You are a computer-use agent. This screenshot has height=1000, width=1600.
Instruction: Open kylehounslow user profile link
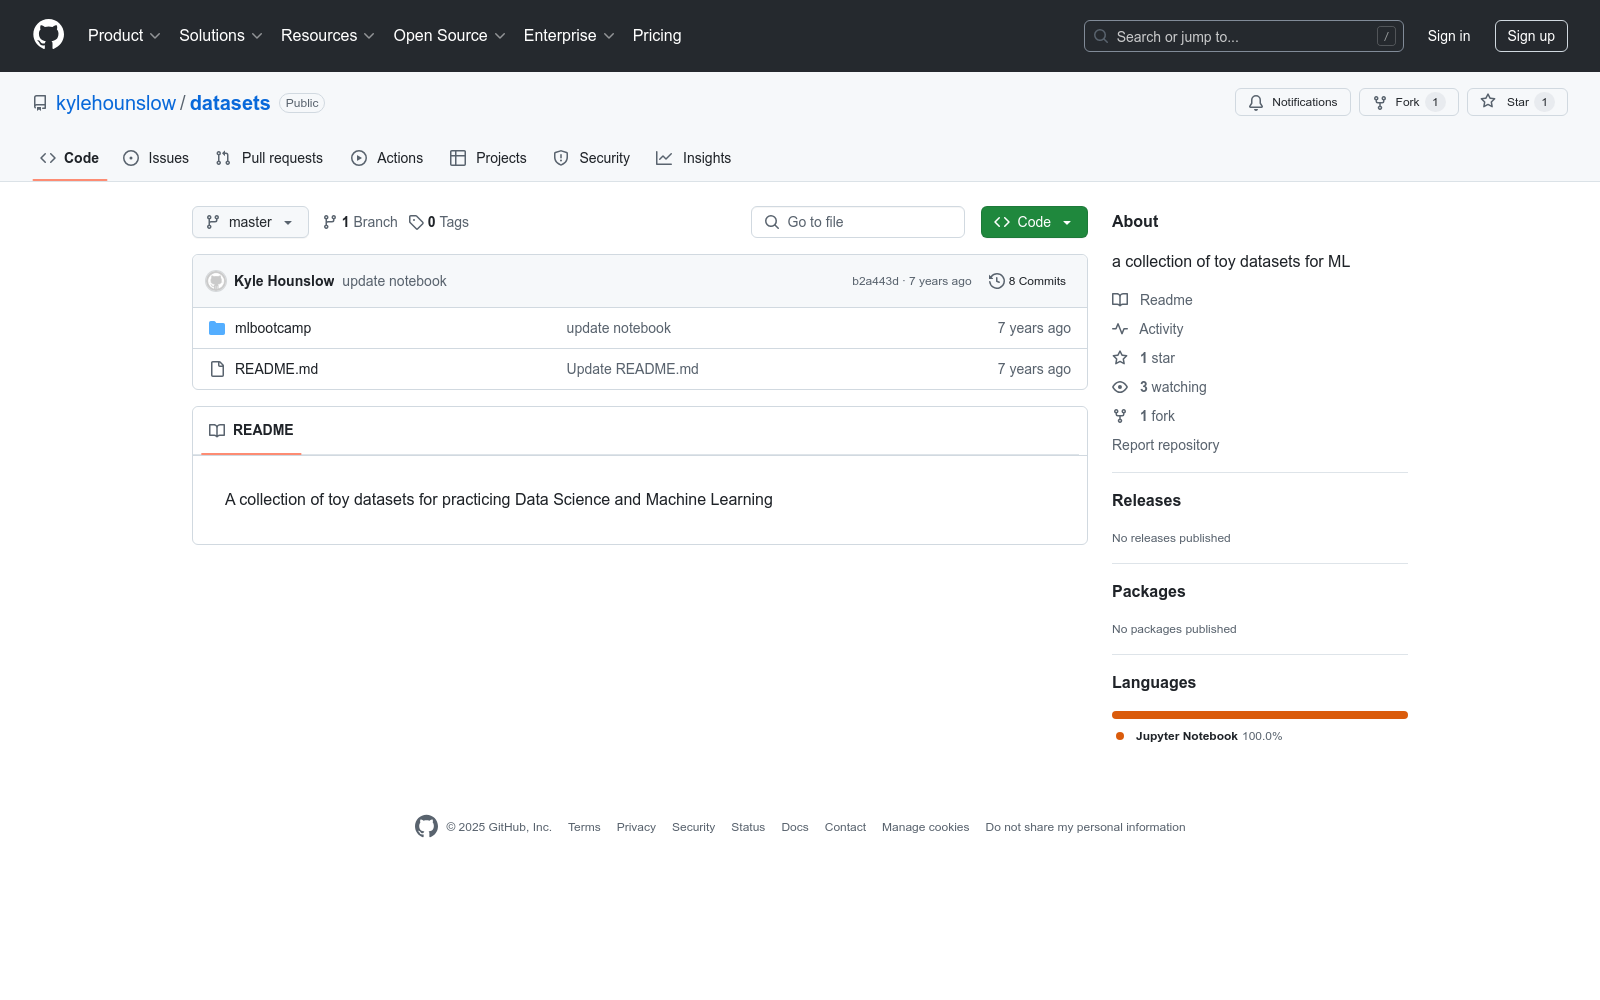(x=116, y=103)
